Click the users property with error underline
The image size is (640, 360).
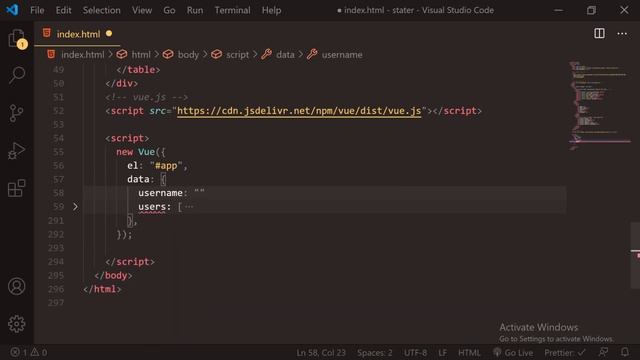tap(151, 207)
